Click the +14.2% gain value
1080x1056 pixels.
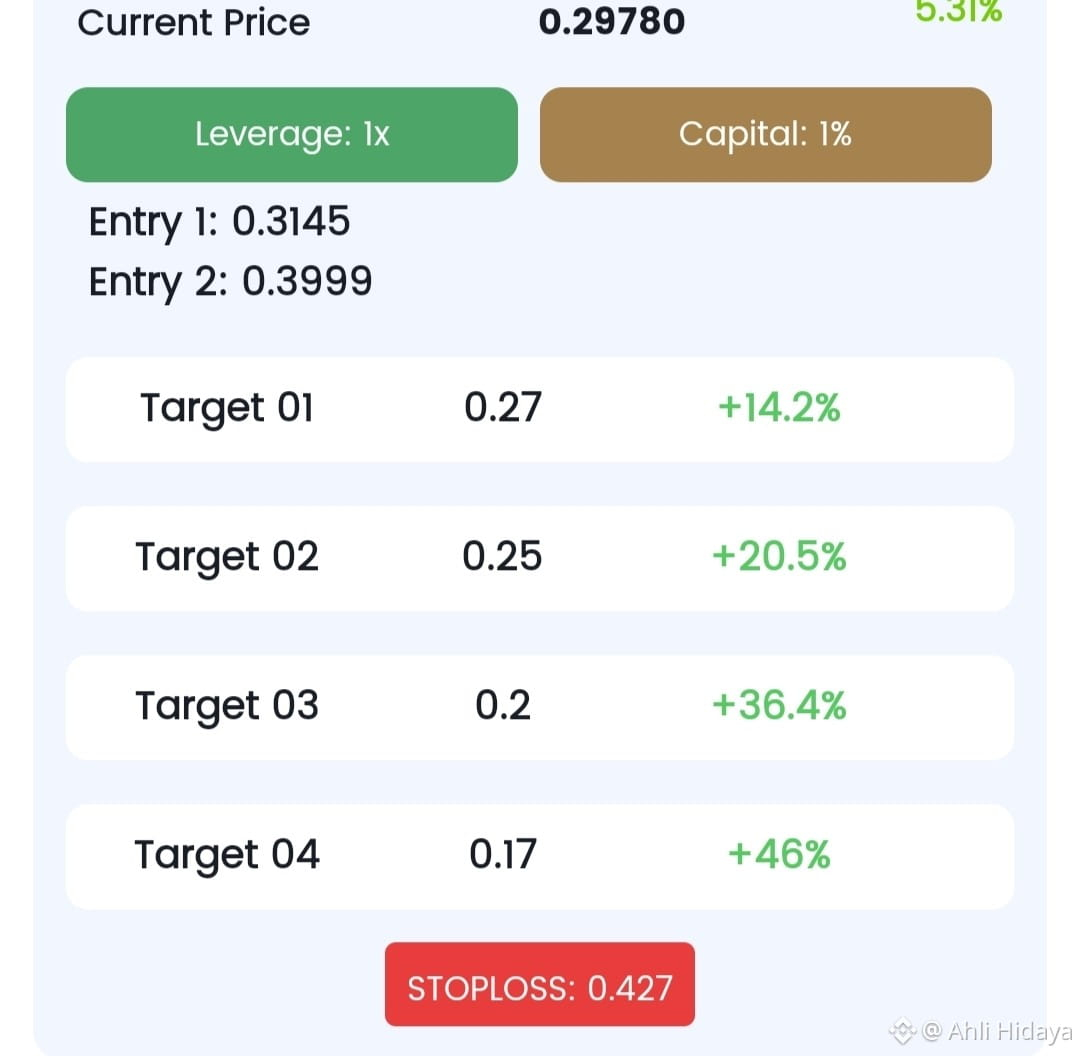779,407
